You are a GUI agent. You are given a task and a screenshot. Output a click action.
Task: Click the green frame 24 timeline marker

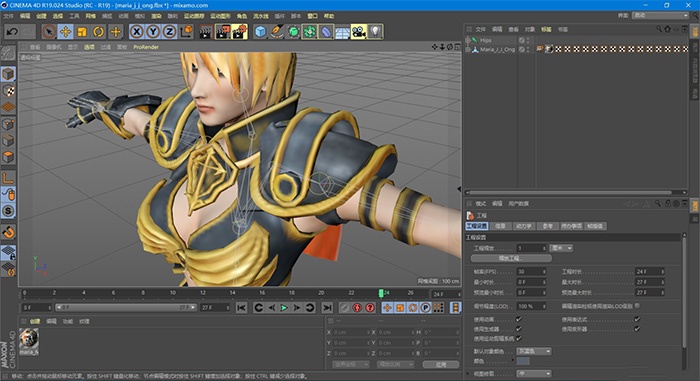381,293
